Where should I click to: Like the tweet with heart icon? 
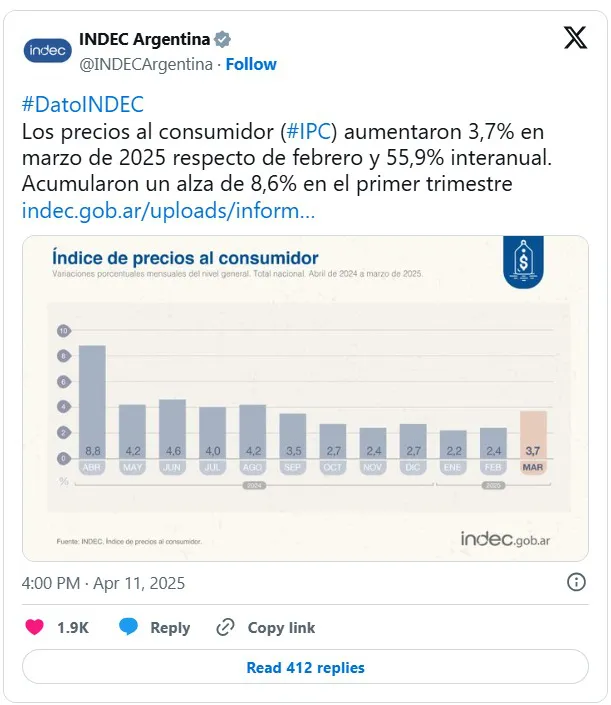[34, 627]
